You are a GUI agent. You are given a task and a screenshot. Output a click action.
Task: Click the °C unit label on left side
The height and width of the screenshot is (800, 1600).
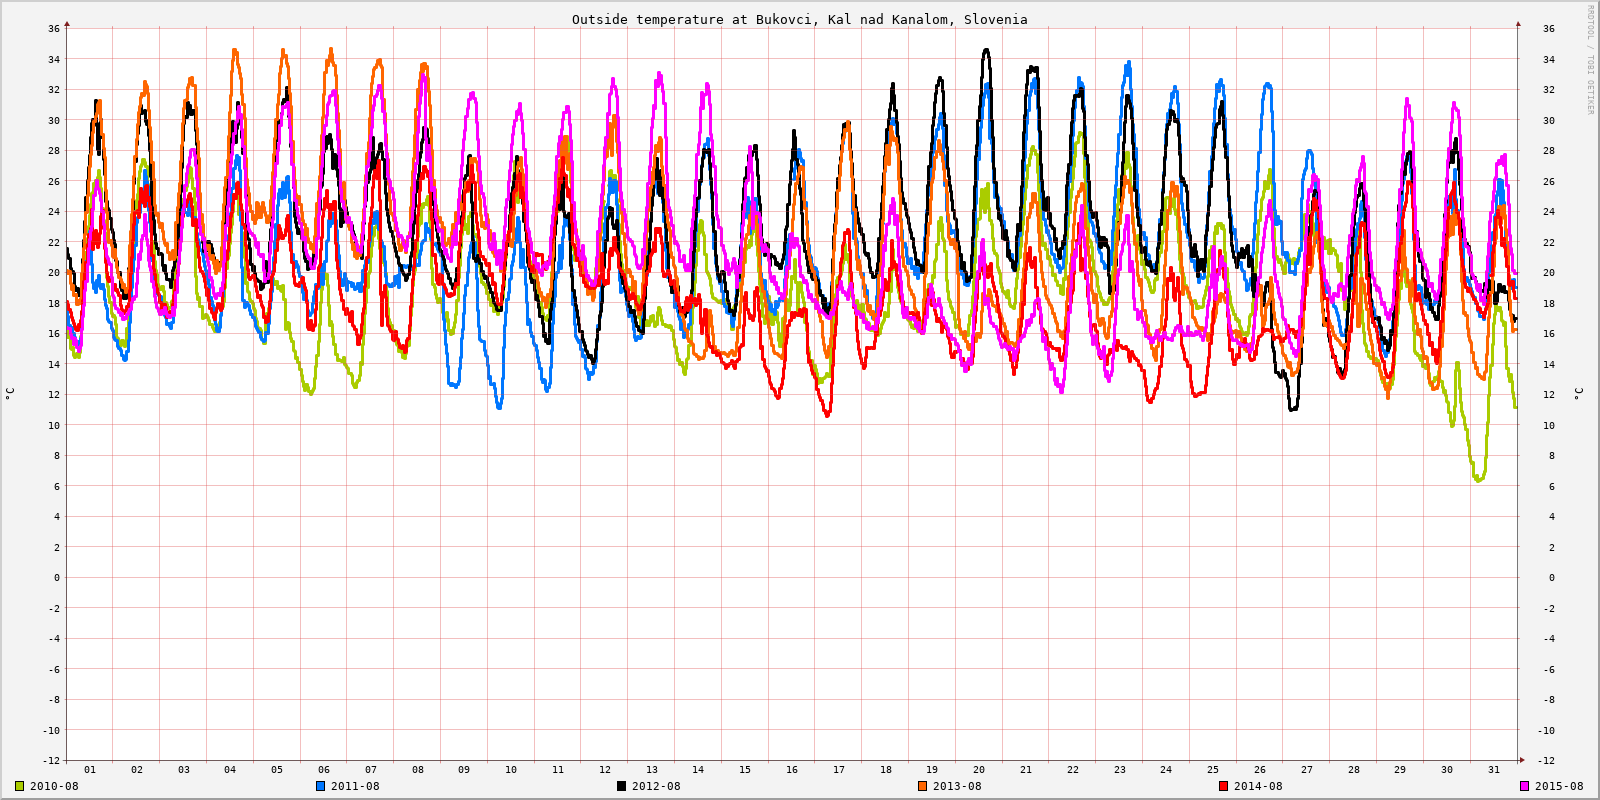pos(9,394)
